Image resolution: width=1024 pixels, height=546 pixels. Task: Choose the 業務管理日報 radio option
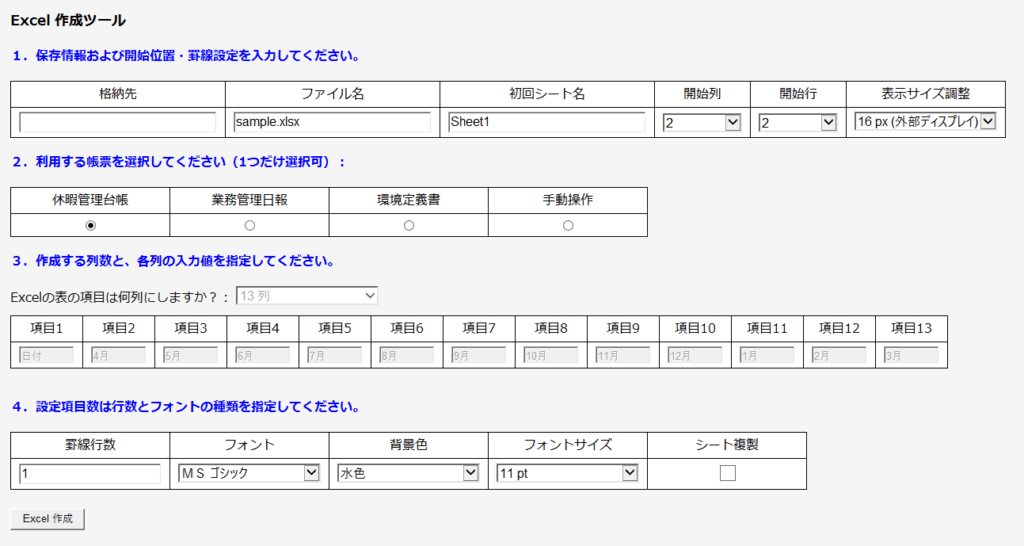click(249, 225)
